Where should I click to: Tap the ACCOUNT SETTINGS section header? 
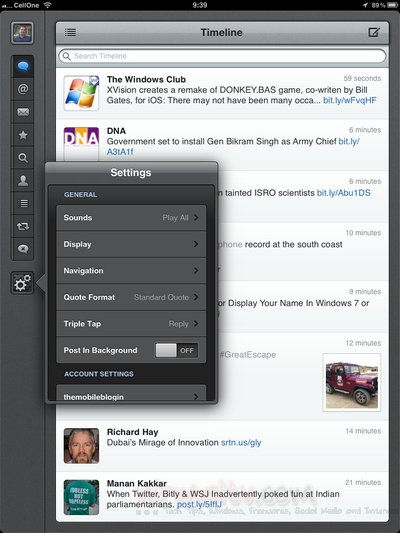99,374
